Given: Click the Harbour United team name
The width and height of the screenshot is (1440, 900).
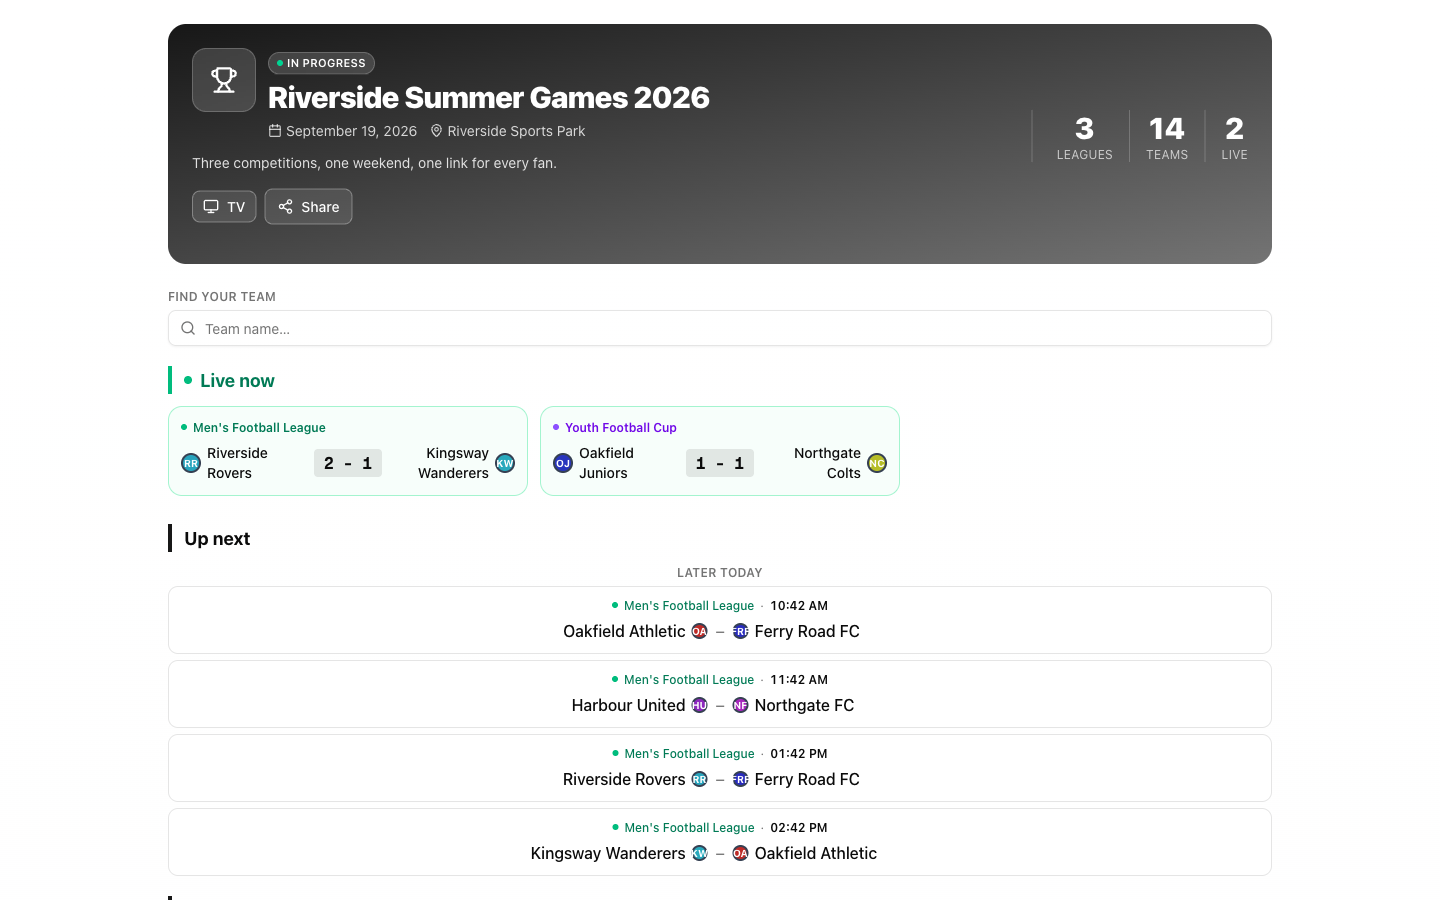Looking at the screenshot, I should 628,705.
